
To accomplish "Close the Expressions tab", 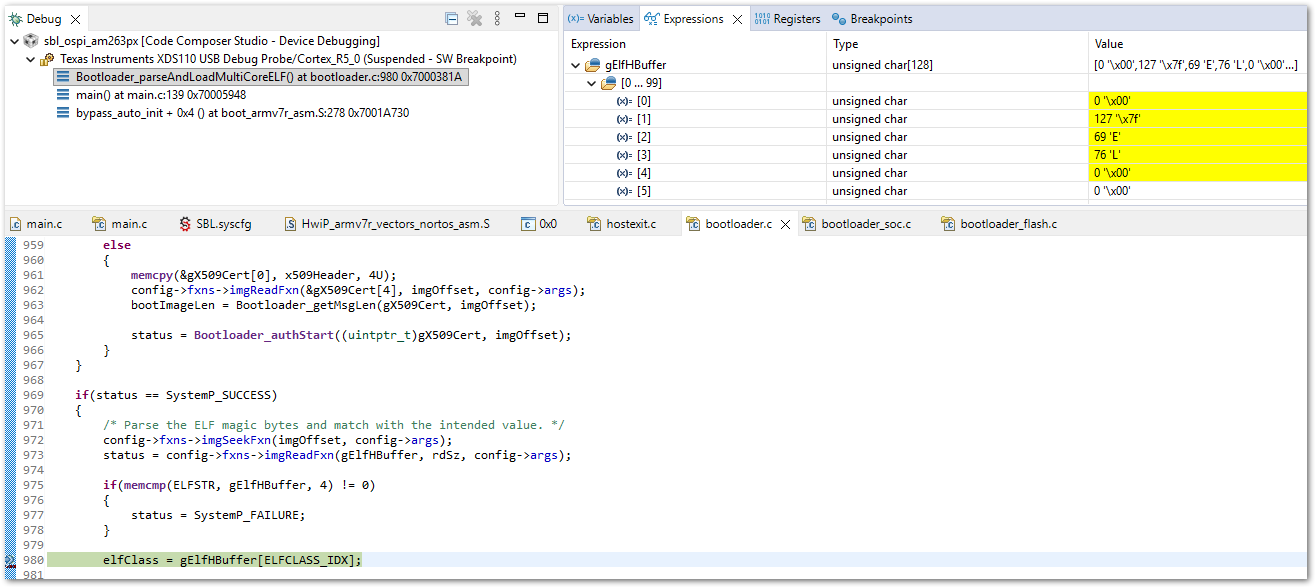I will pyautogui.click(x=737, y=19).
